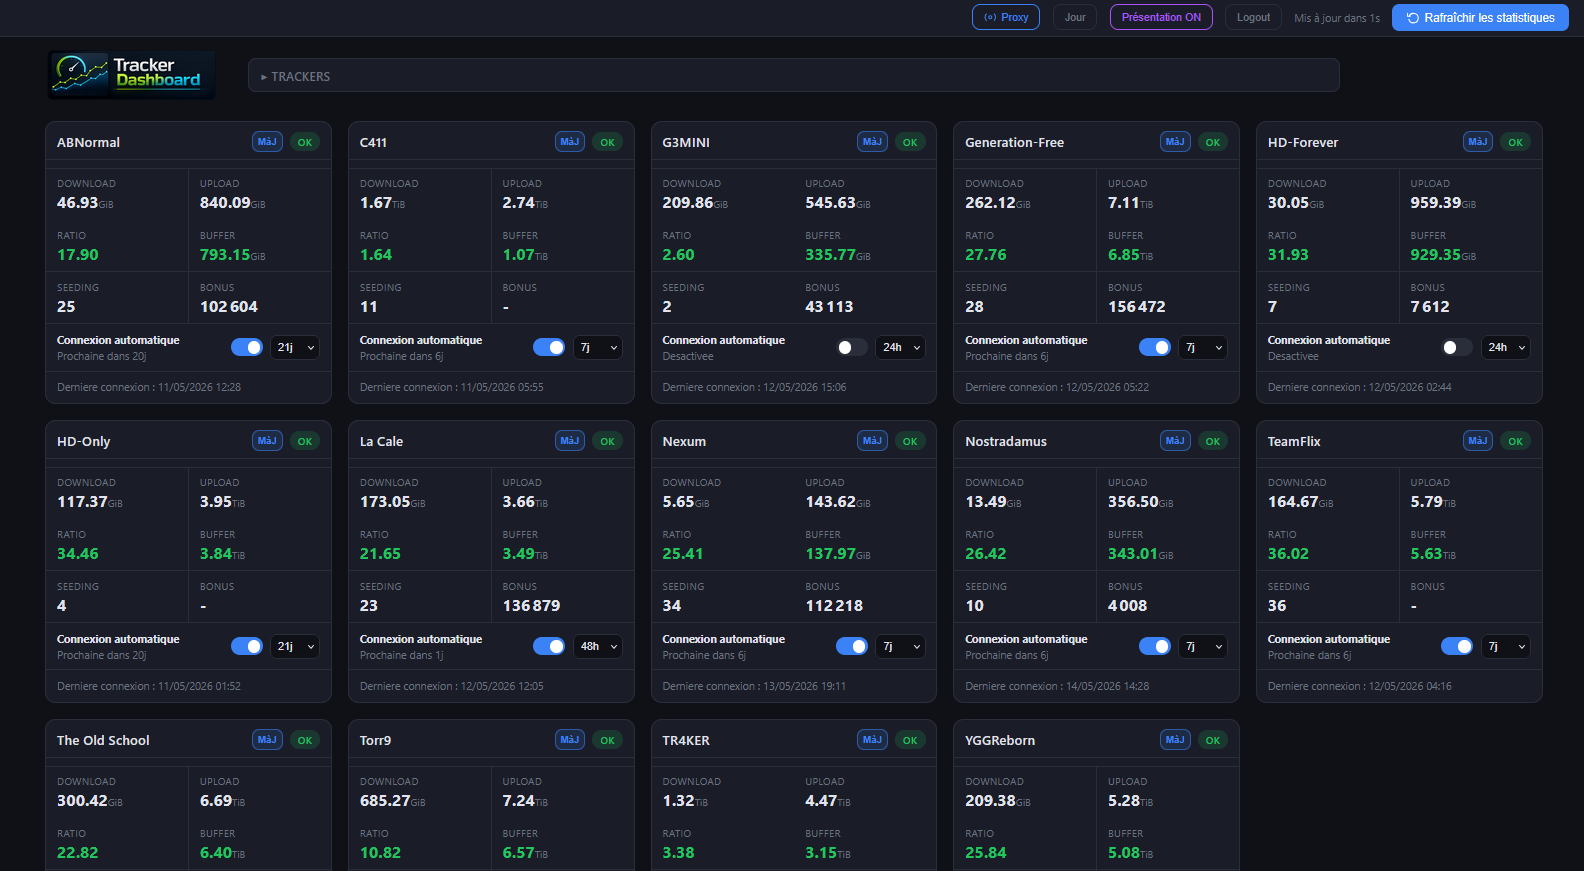Click MàJ badge on ABNormal card
The height and width of the screenshot is (871, 1584).
267,142
